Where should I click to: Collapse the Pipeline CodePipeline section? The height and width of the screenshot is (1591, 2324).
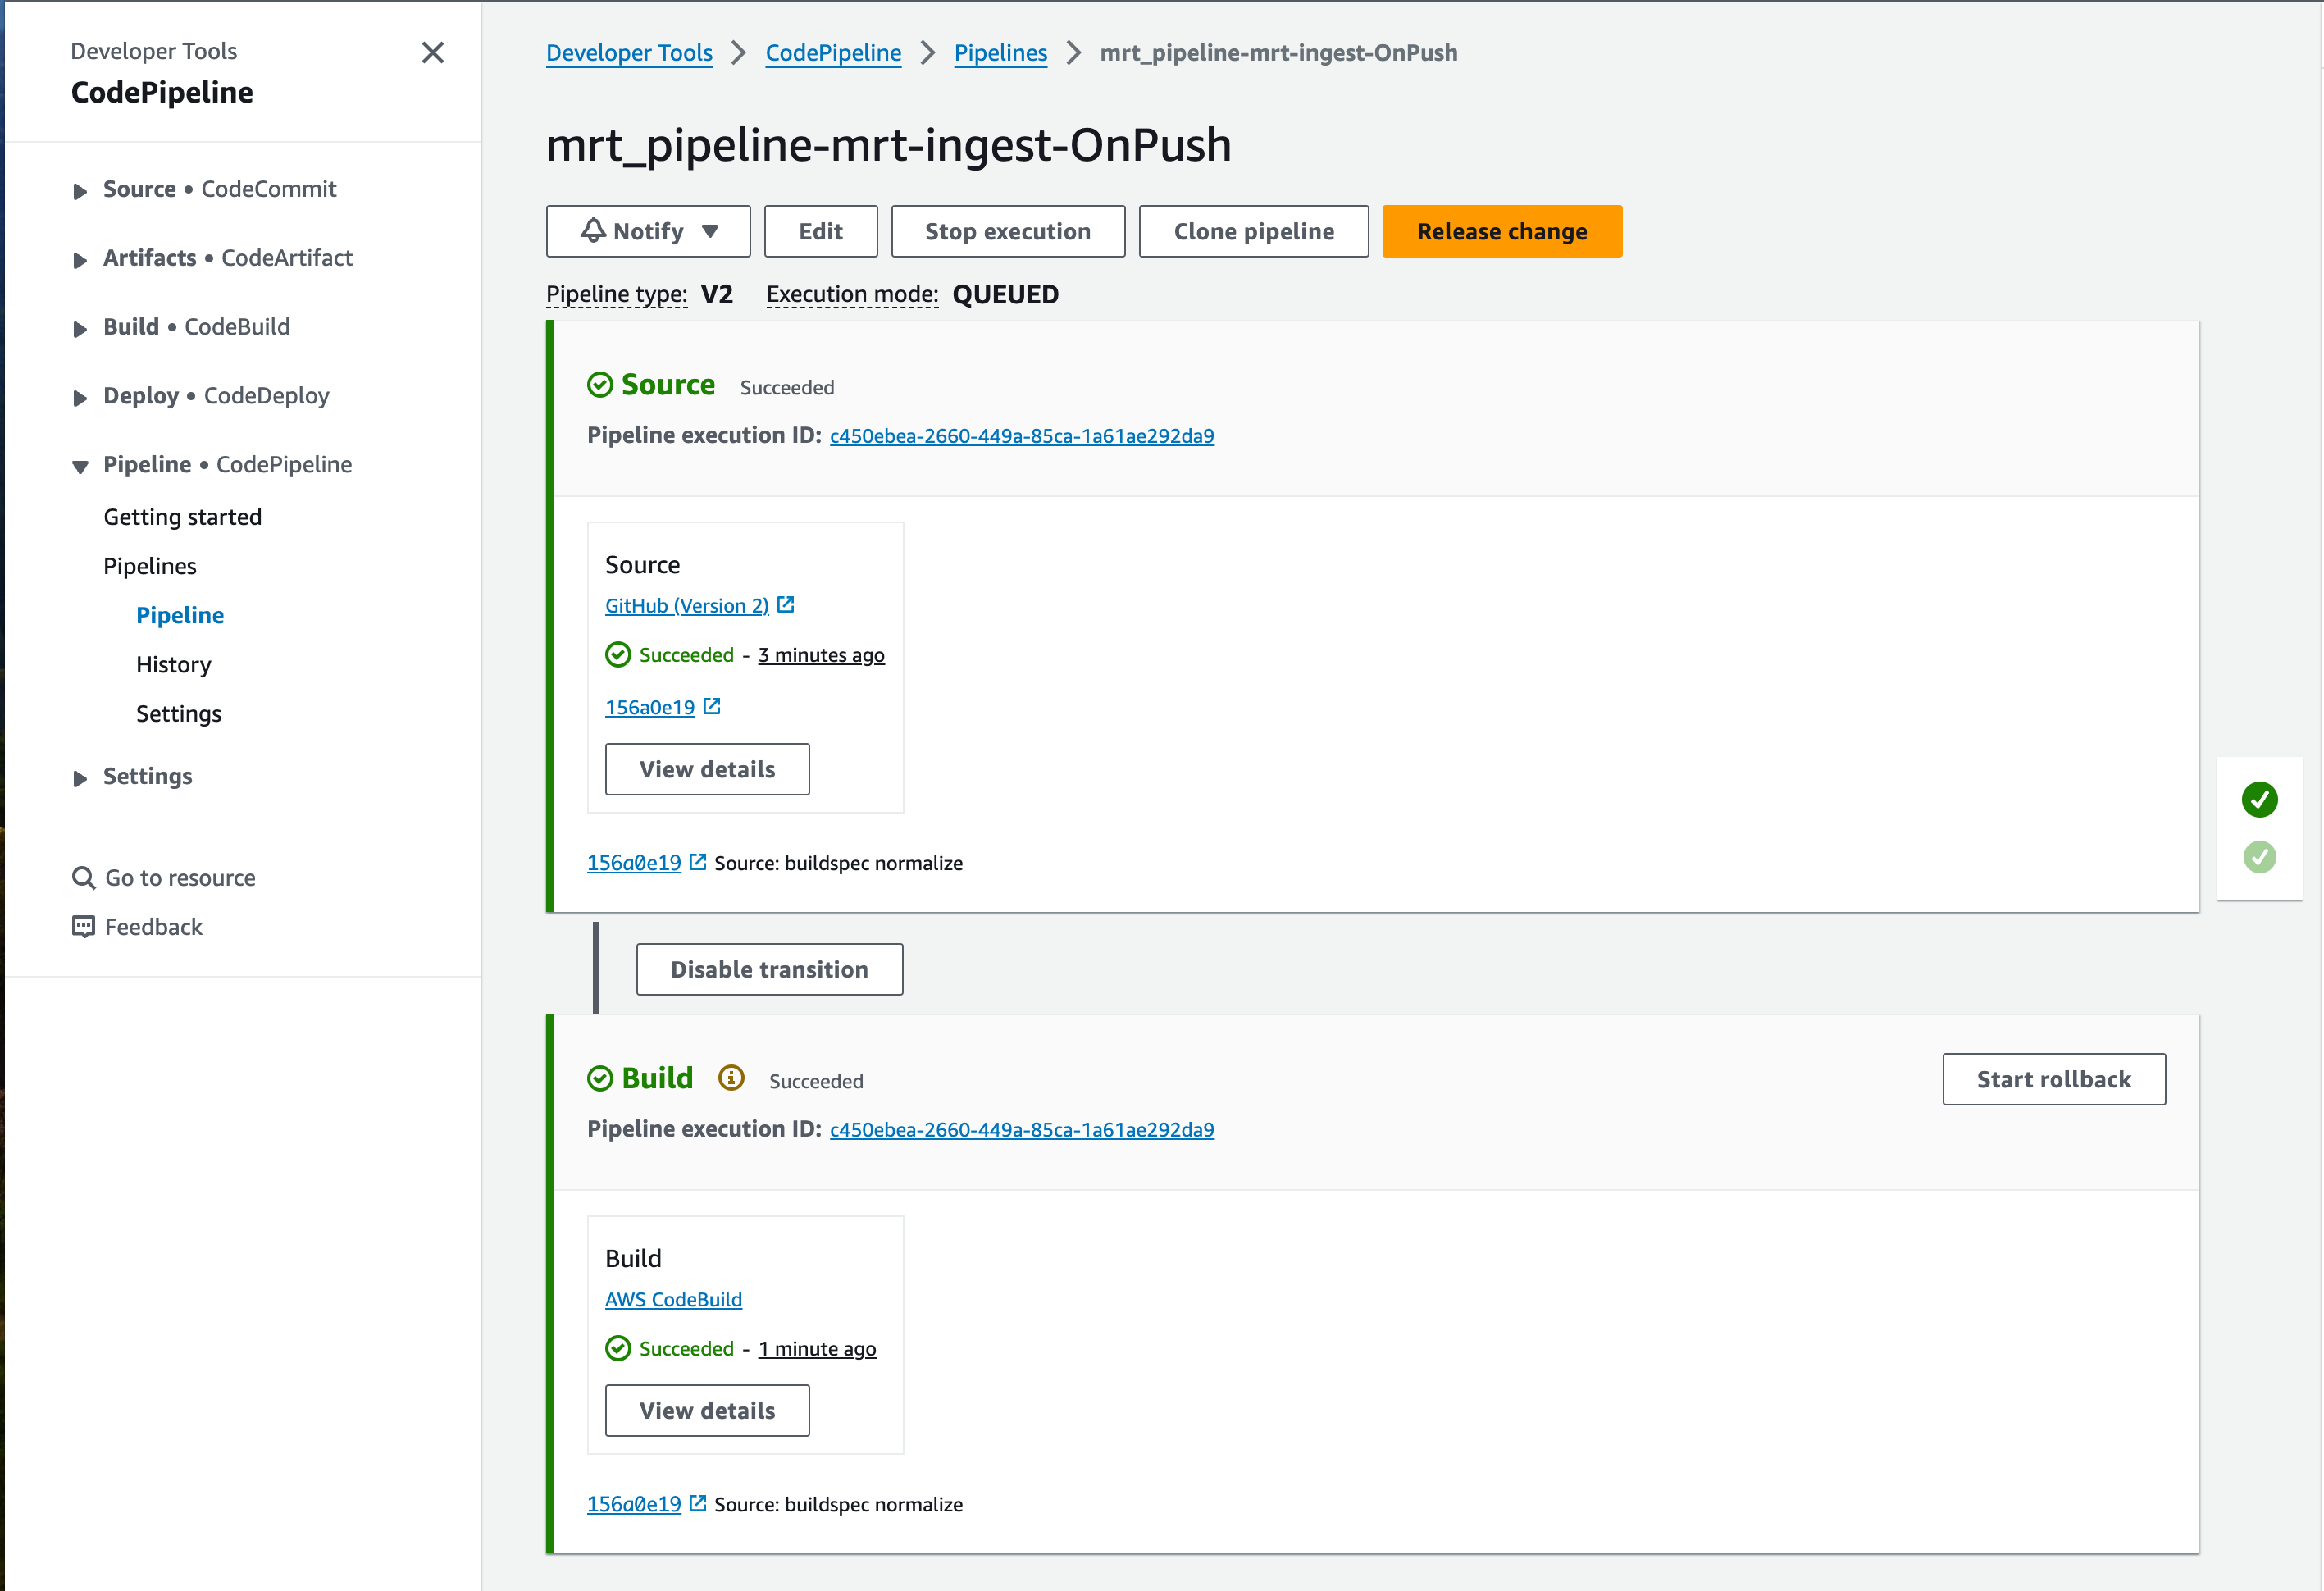[80, 467]
